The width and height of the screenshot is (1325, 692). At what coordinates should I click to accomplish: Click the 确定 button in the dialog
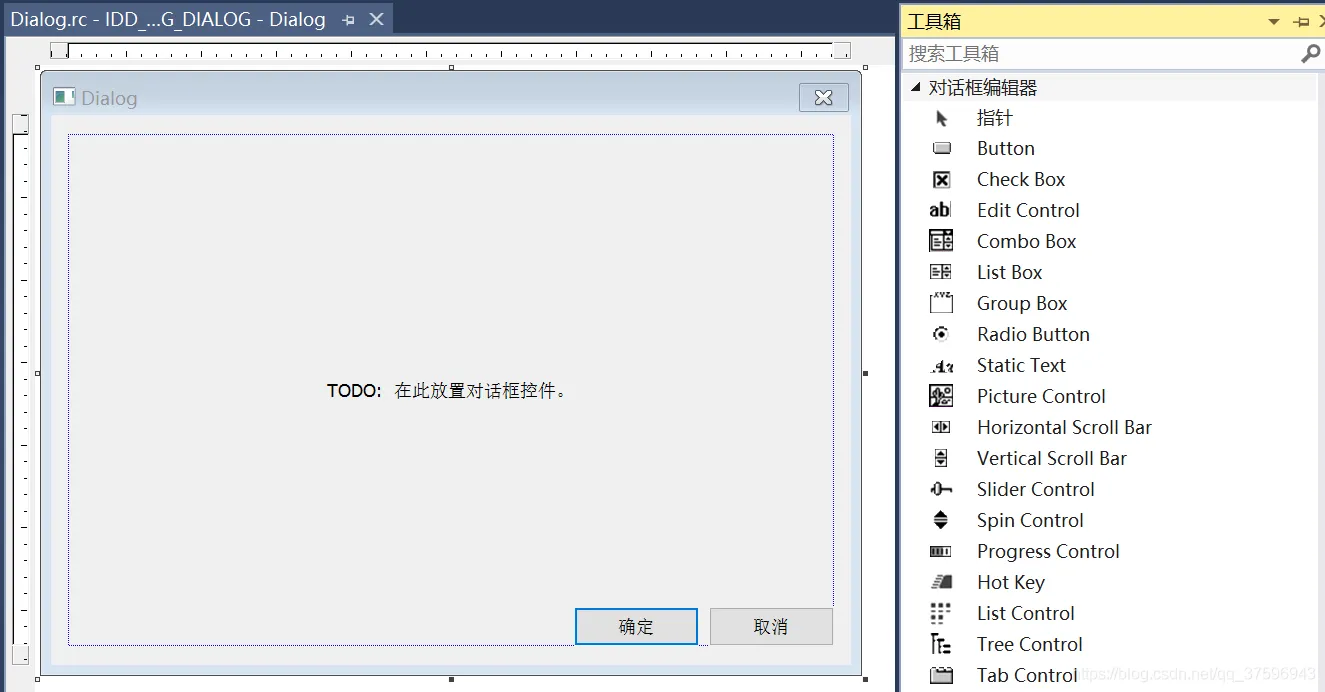click(636, 627)
